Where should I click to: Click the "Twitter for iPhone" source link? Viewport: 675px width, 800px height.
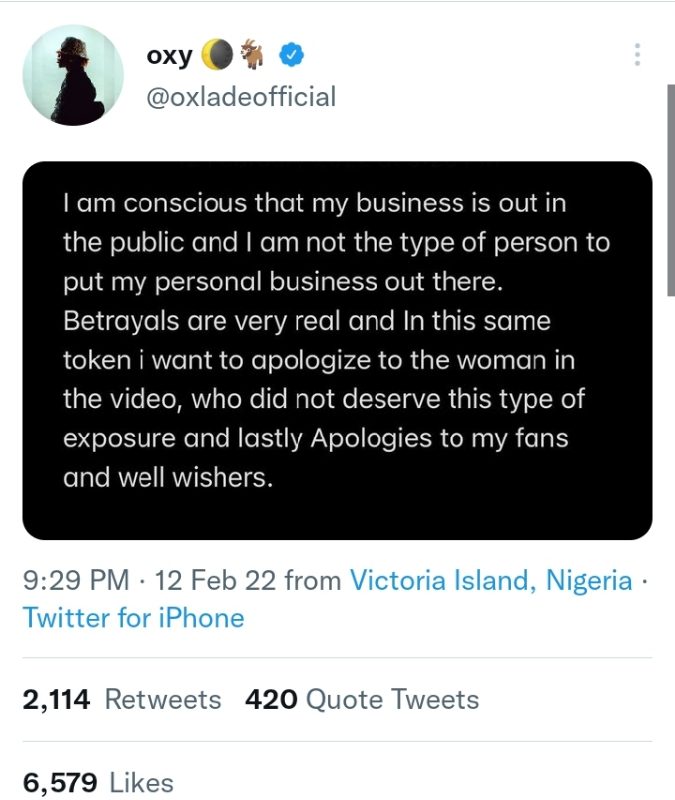click(x=133, y=618)
